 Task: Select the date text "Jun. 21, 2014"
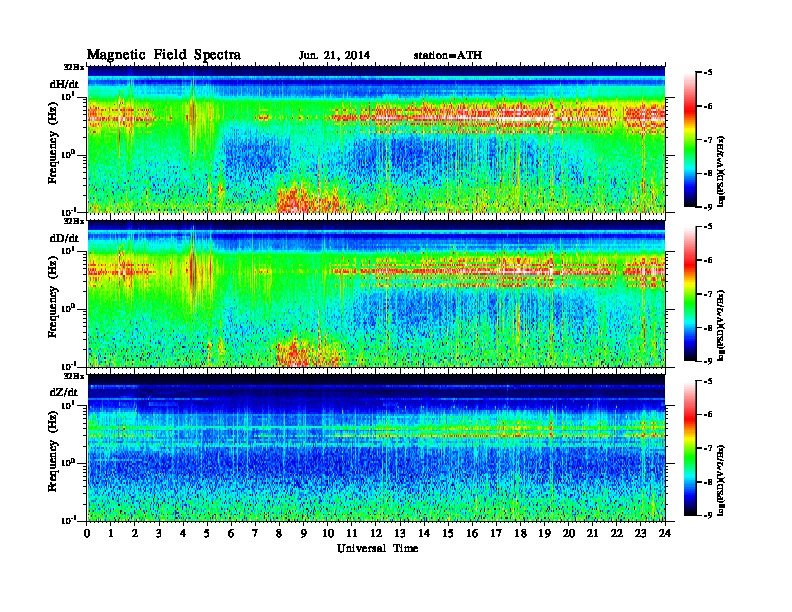coord(334,56)
